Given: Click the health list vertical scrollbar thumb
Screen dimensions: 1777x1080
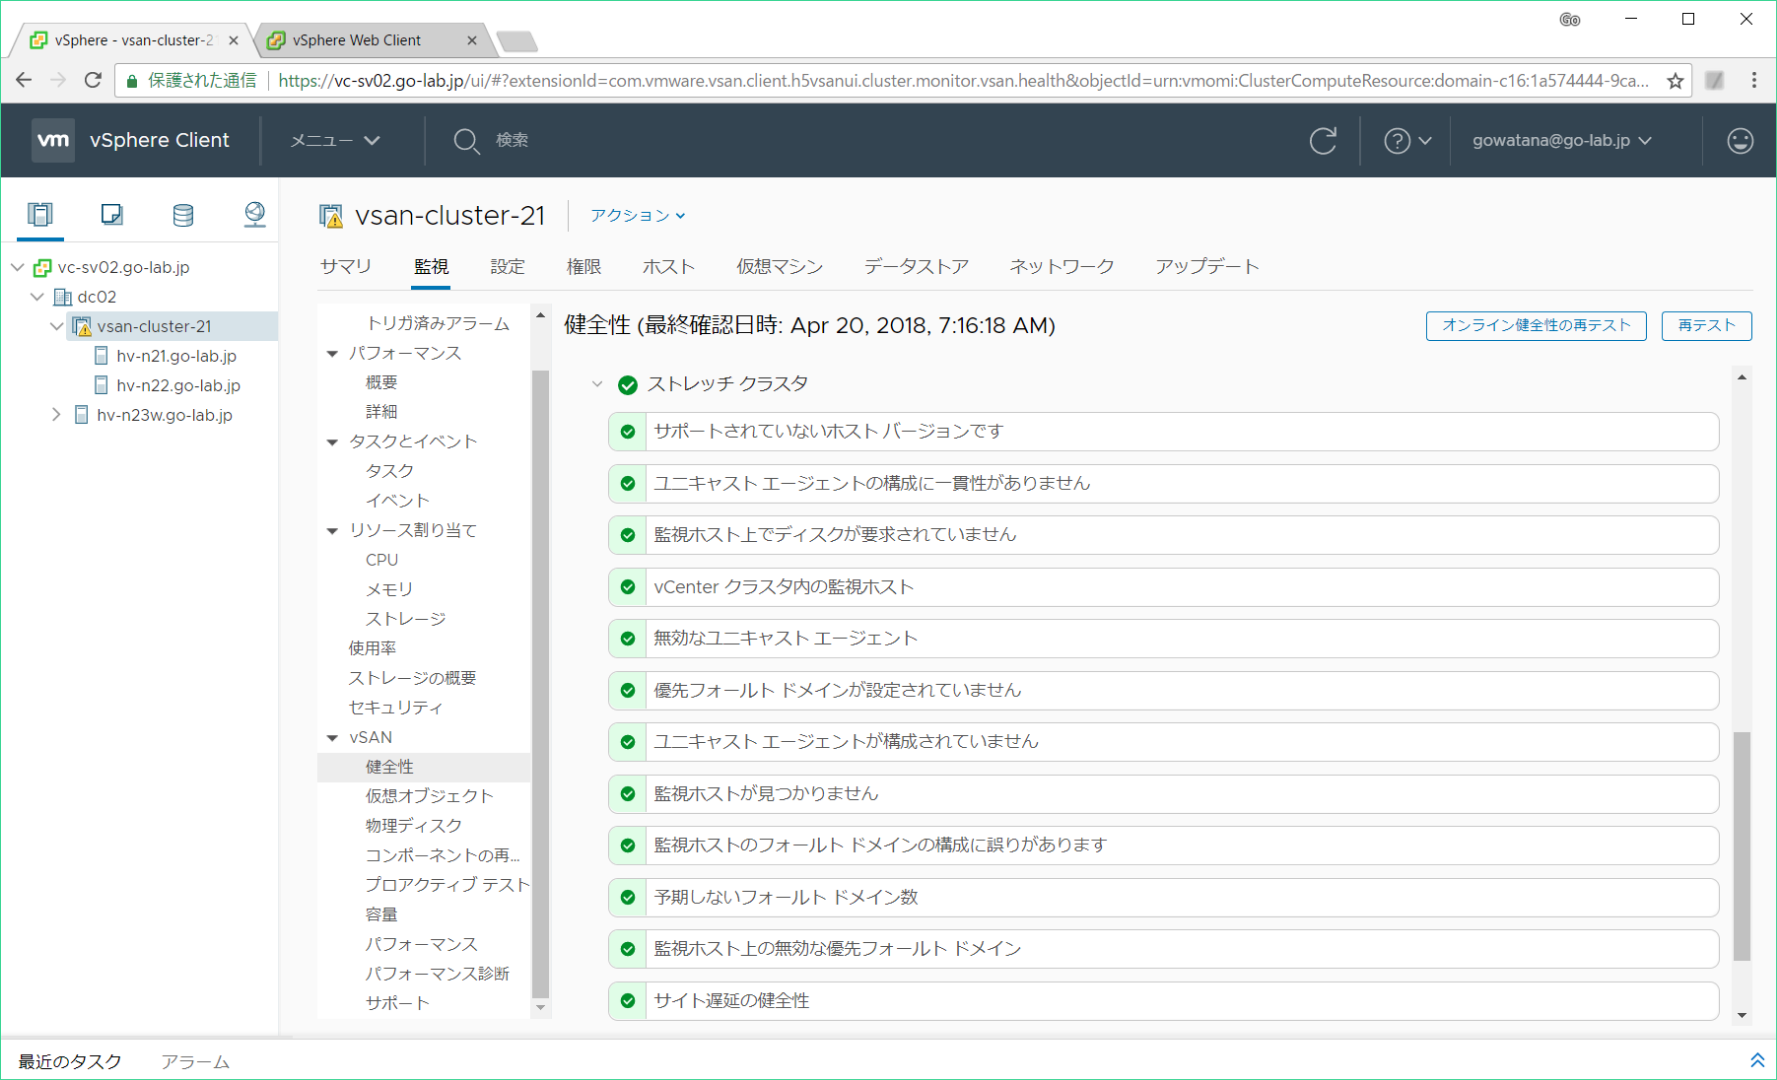Looking at the screenshot, I should coord(1742,846).
